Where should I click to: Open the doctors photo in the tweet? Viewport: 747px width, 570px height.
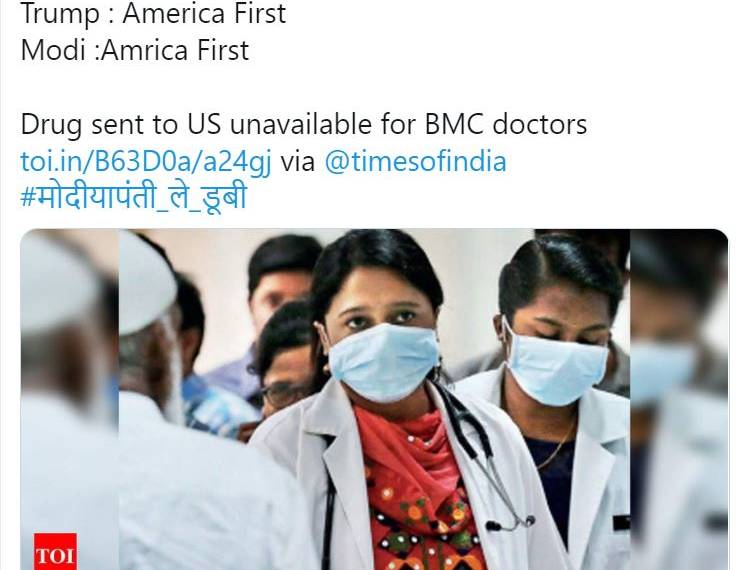[x=374, y=399]
